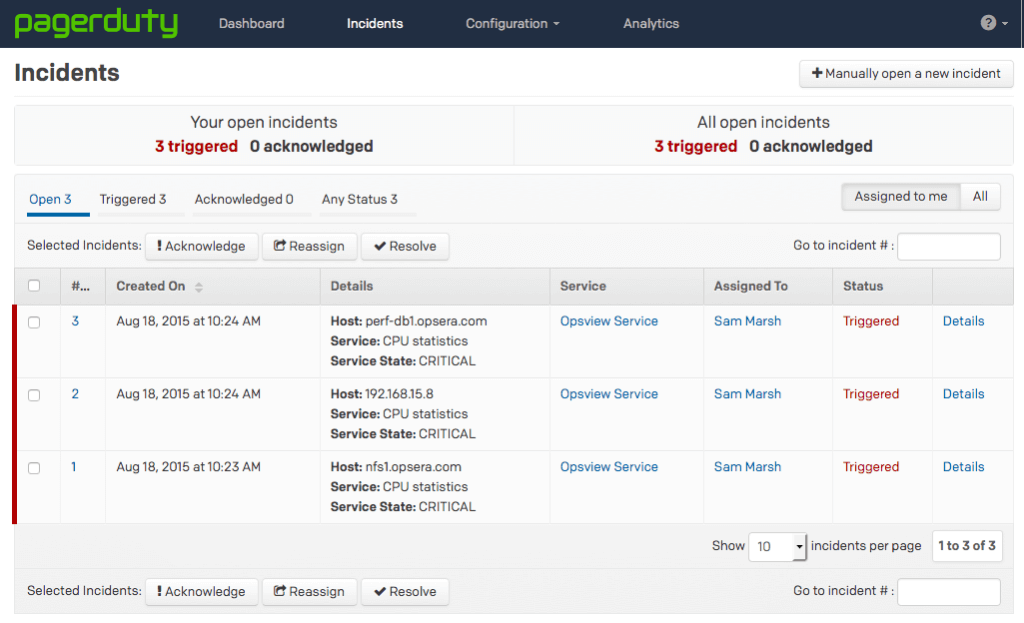
Task: Open incident number 1 link
Action: (x=74, y=468)
